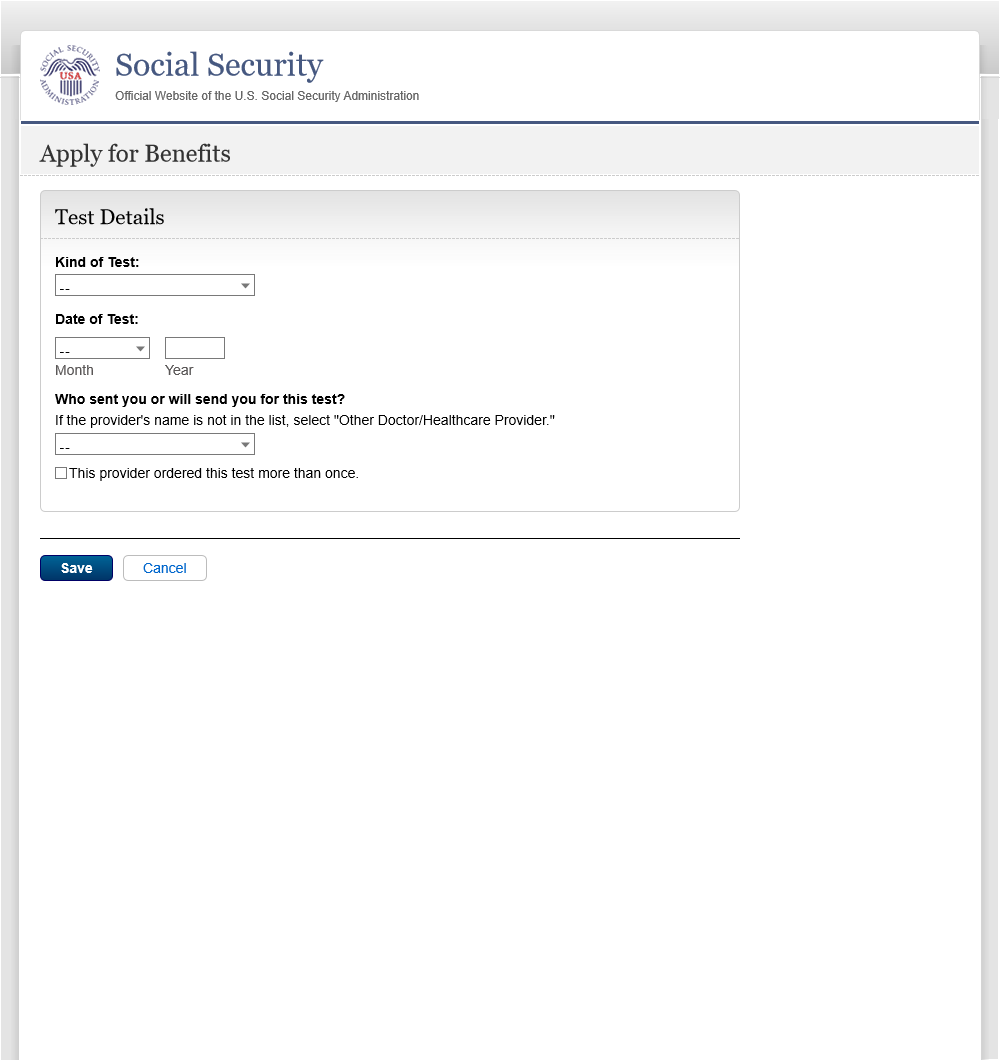Check the provider ordered test more than once box

point(61,473)
